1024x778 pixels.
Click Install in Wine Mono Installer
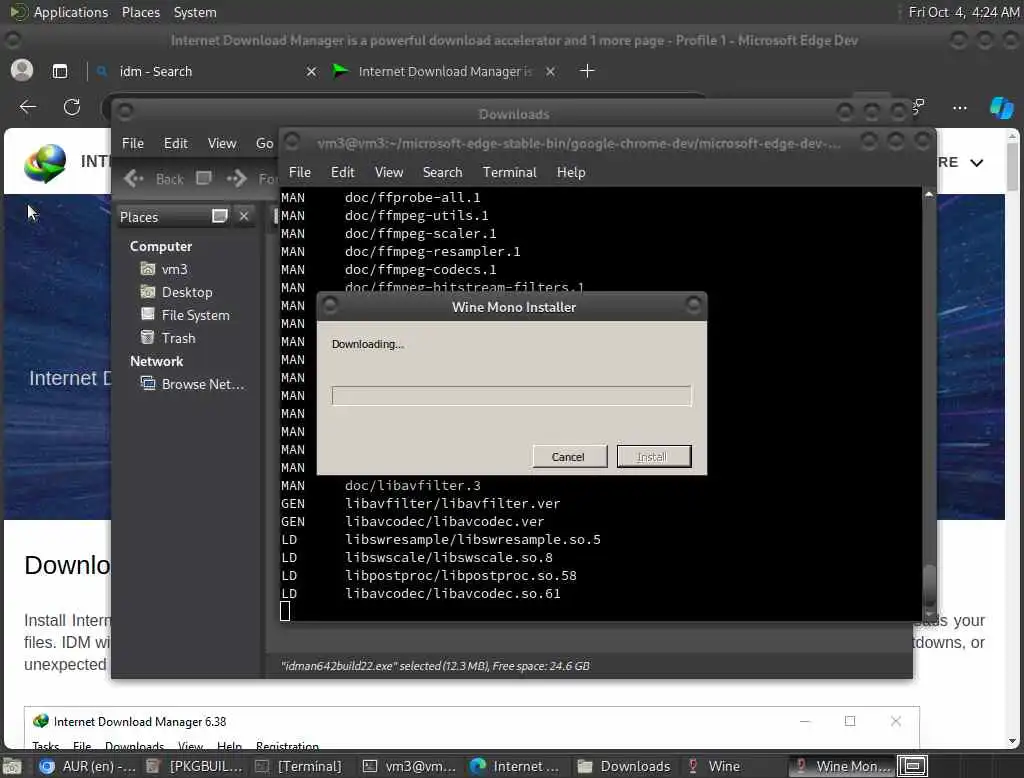point(653,457)
